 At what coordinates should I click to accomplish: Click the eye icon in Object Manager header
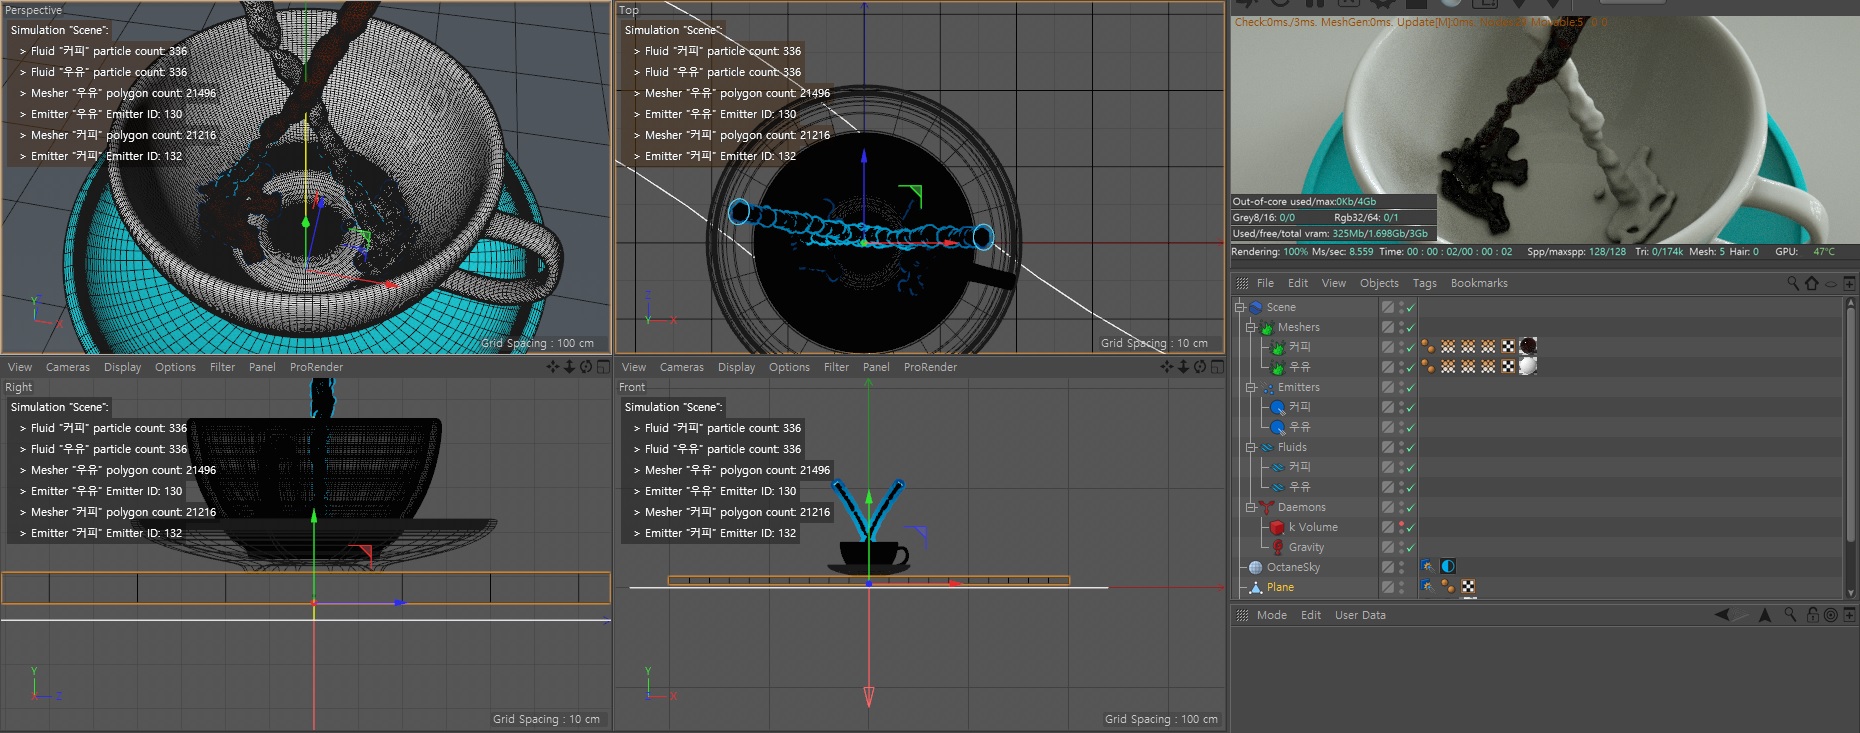(1831, 284)
